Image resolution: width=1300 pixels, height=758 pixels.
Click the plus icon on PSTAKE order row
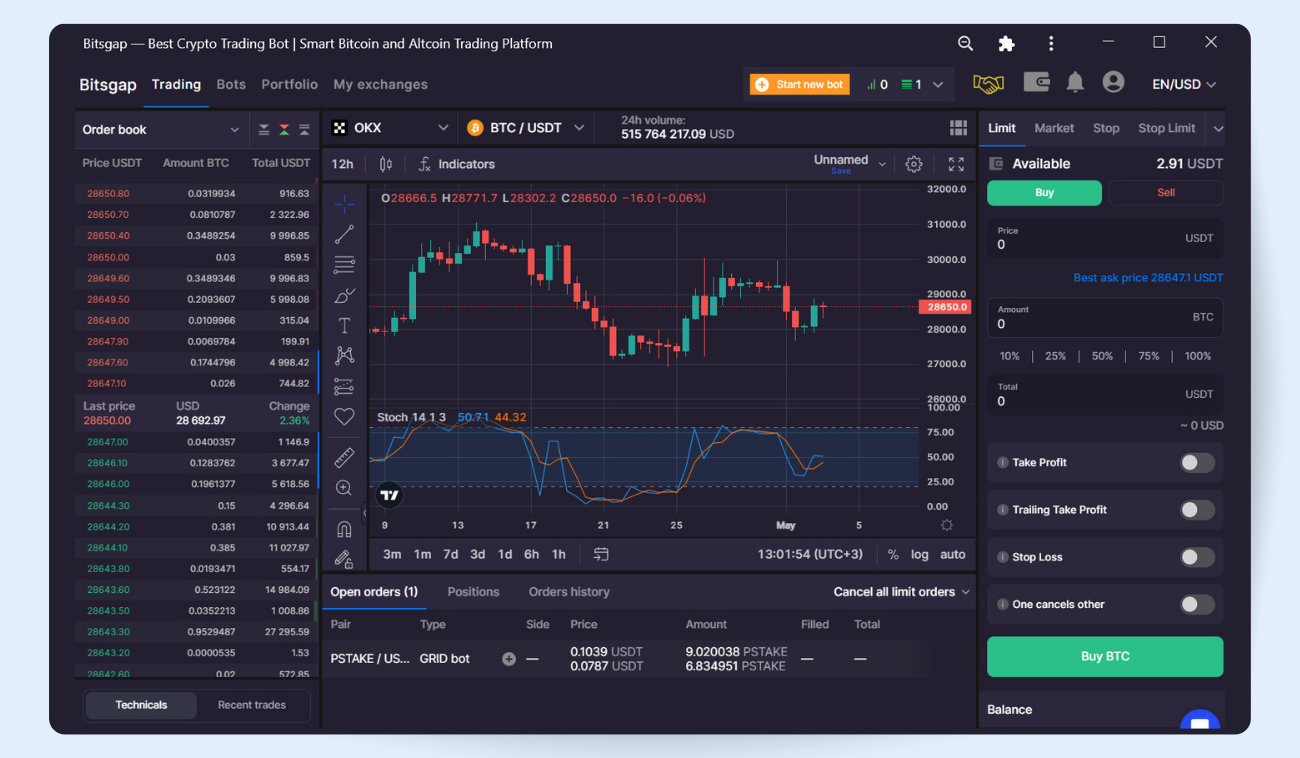tap(509, 659)
